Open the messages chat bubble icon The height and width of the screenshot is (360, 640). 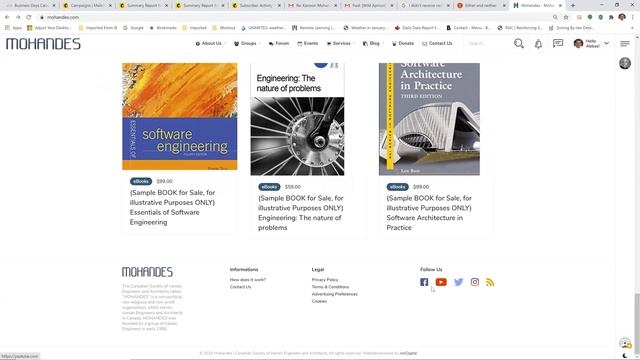click(558, 44)
